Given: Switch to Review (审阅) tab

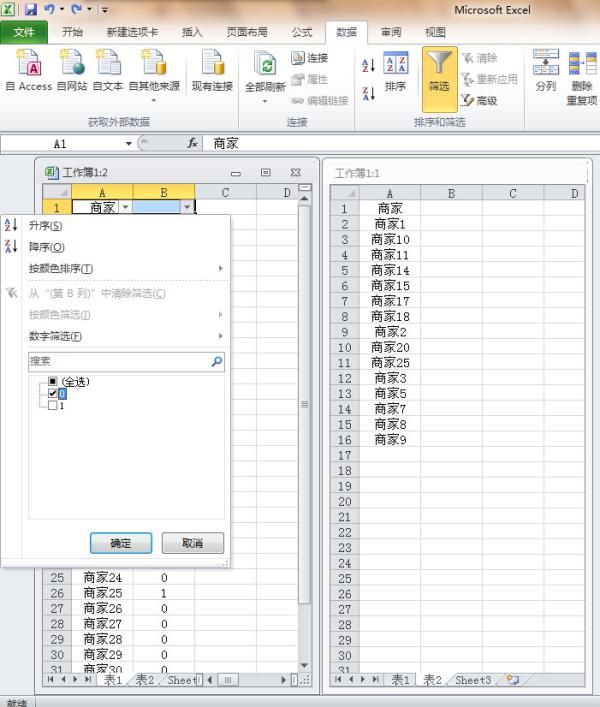Looking at the screenshot, I should click(391, 32).
